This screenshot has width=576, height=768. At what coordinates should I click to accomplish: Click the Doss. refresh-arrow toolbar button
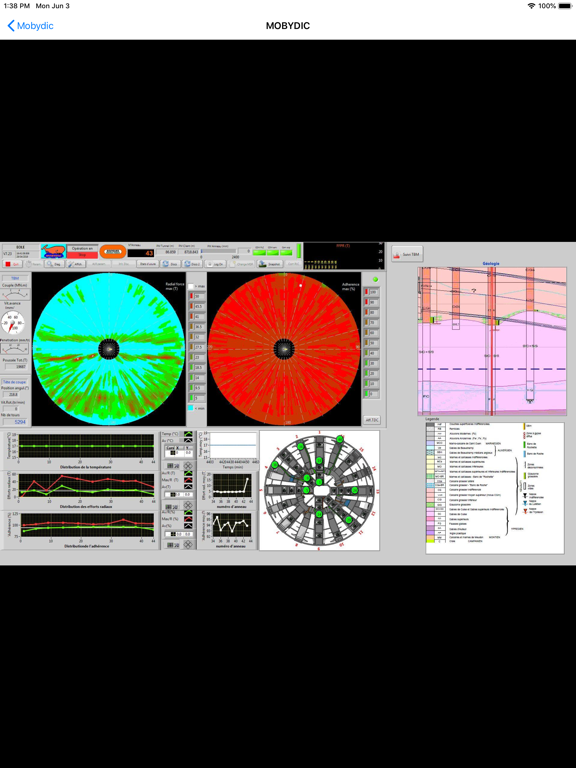pos(170,264)
